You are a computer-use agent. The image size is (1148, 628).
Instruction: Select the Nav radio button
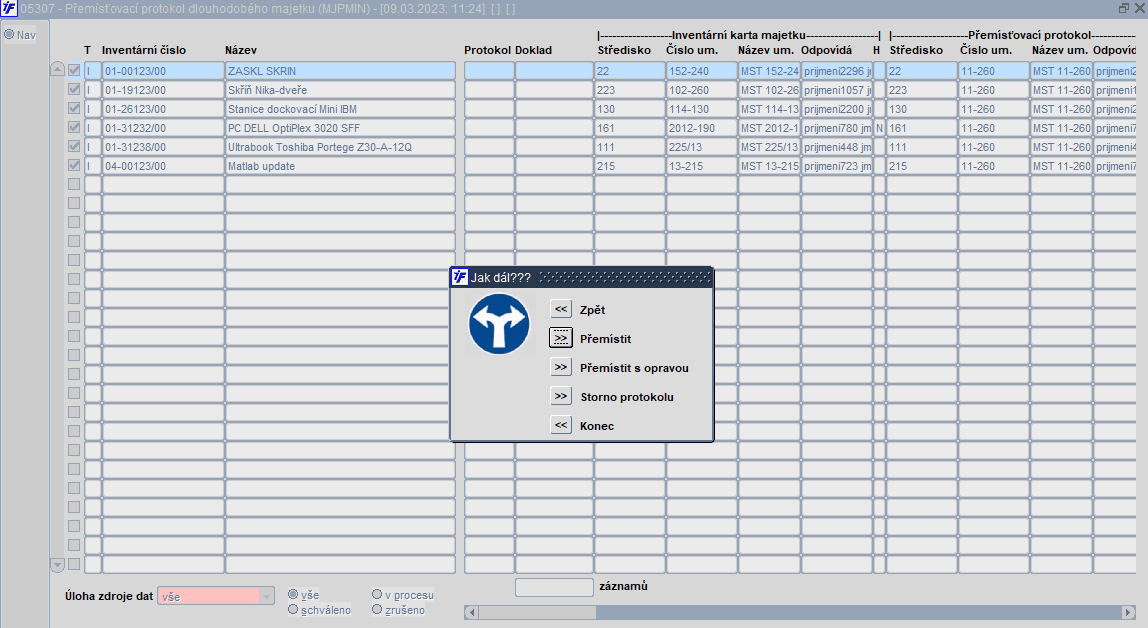point(10,34)
